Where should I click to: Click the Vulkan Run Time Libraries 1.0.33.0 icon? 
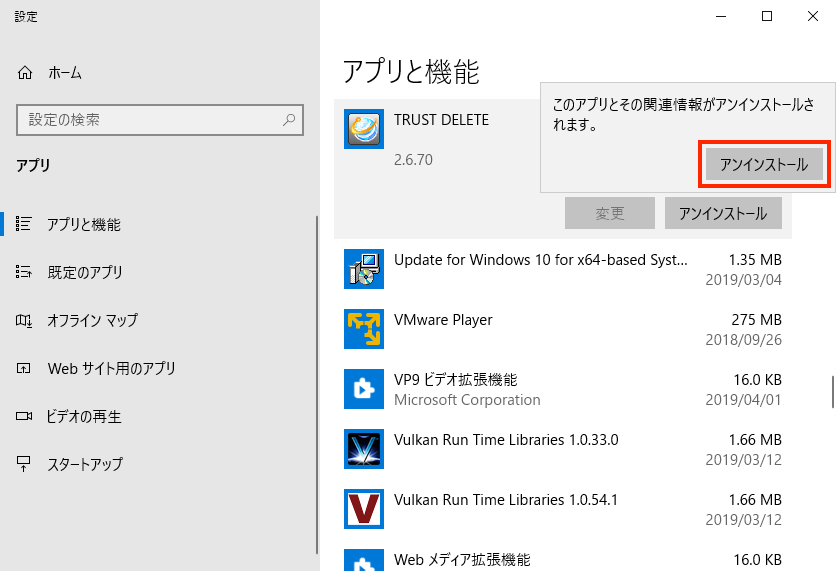click(363, 449)
